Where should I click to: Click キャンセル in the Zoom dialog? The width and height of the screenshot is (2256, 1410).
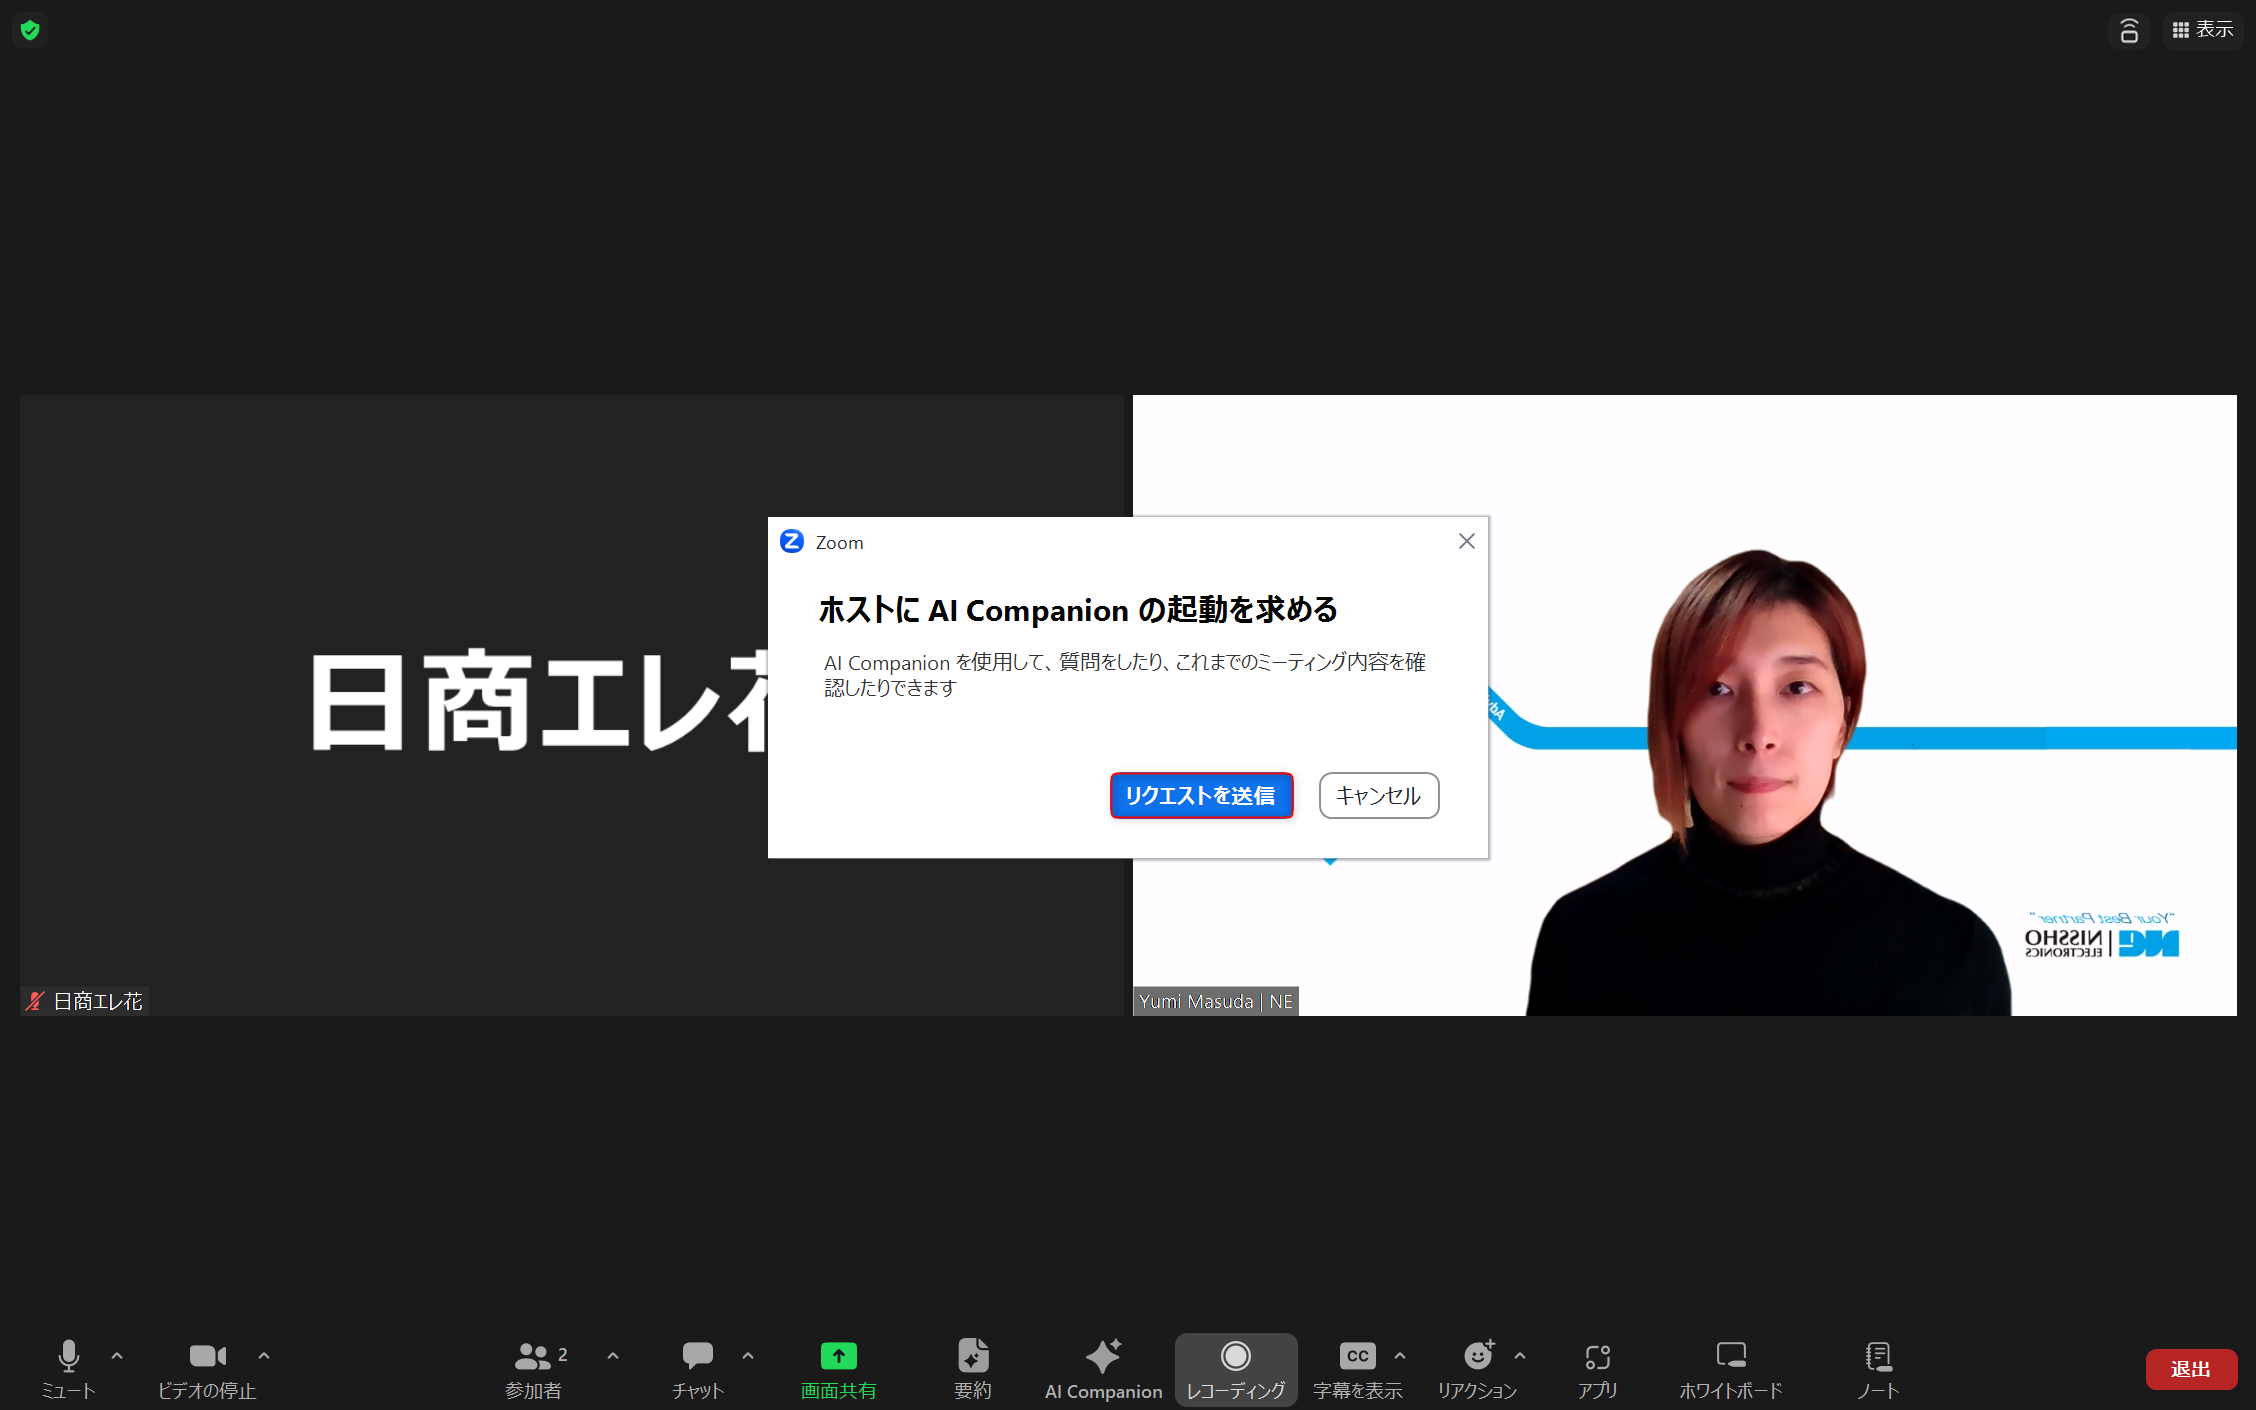(x=1379, y=795)
